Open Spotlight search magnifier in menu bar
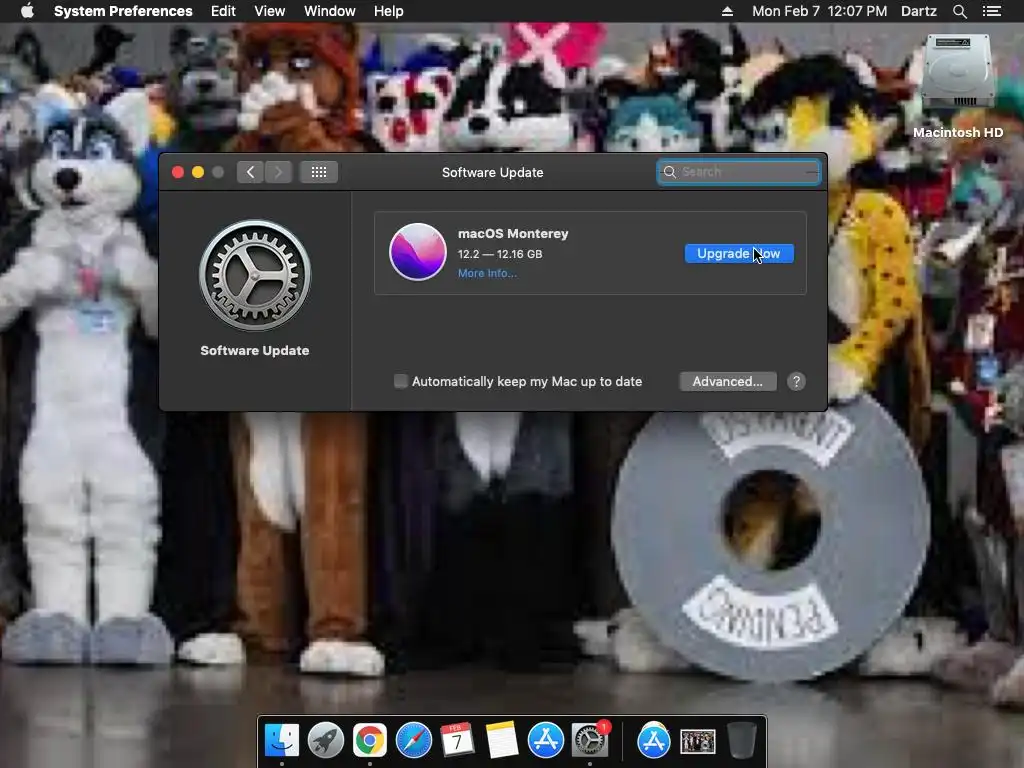The width and height of the screenshot is (1024, 768). pos(959,11)
